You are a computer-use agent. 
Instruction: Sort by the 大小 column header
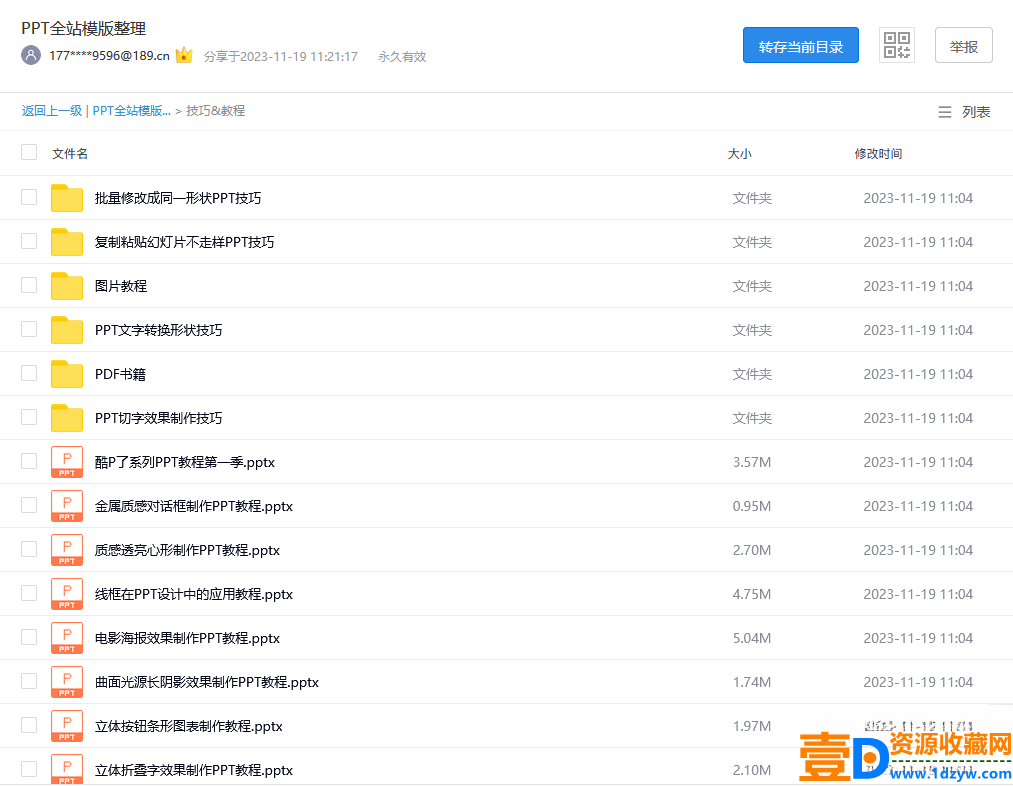(x=740, y=154)
